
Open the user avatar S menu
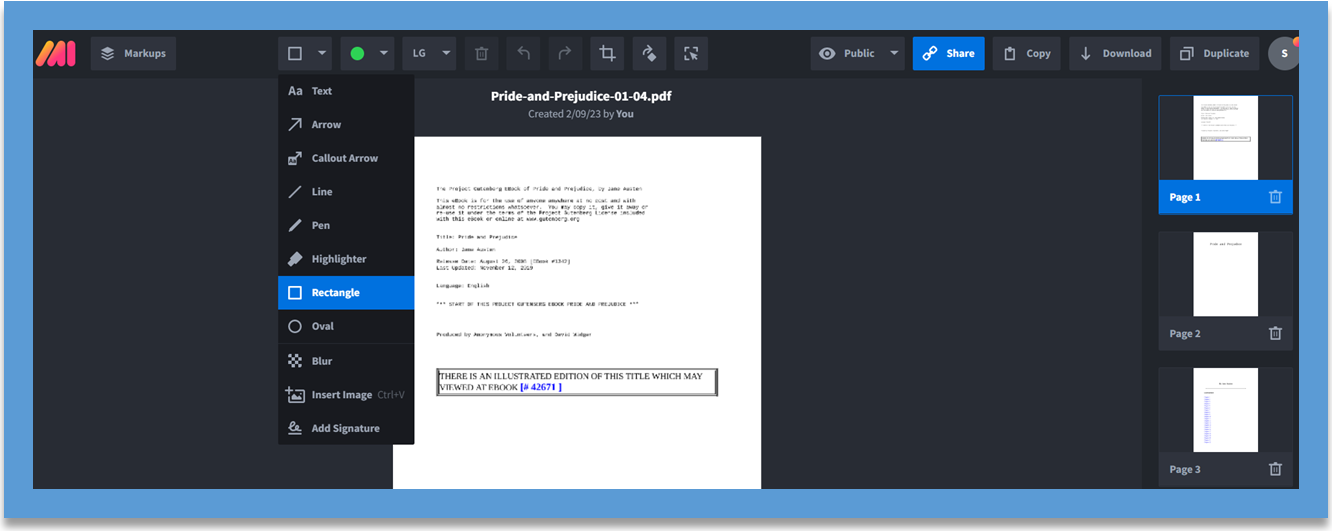coord(1284,53)
